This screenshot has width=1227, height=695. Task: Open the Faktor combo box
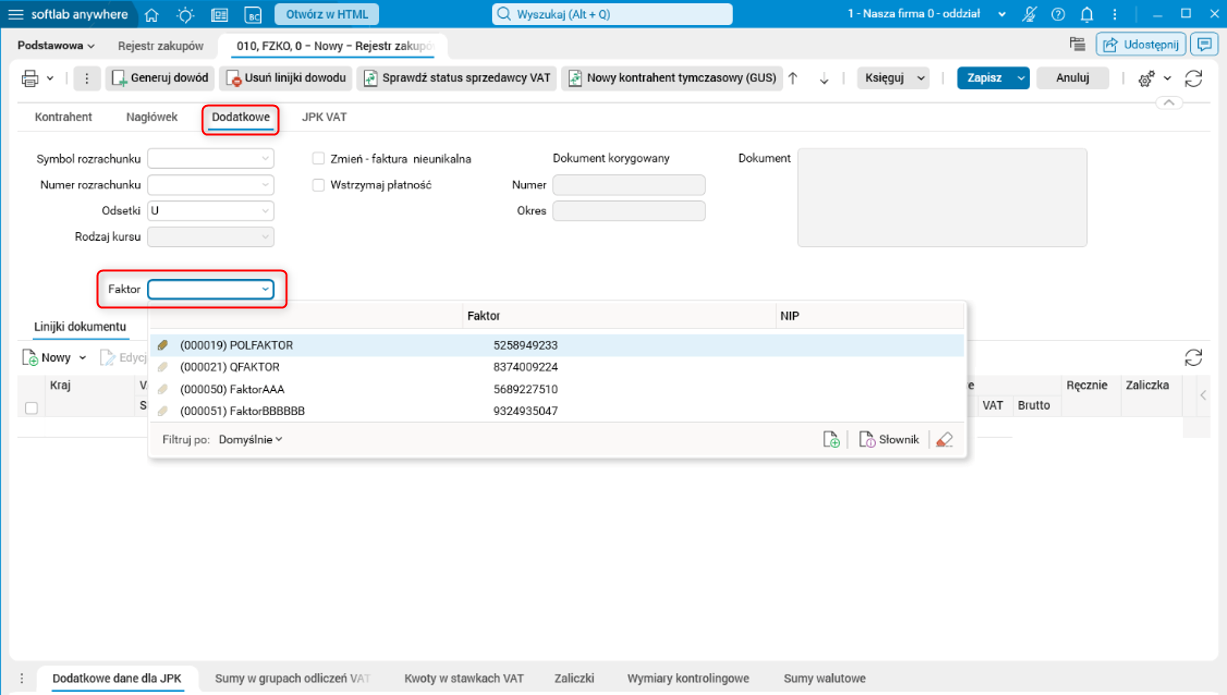[210, 289]
